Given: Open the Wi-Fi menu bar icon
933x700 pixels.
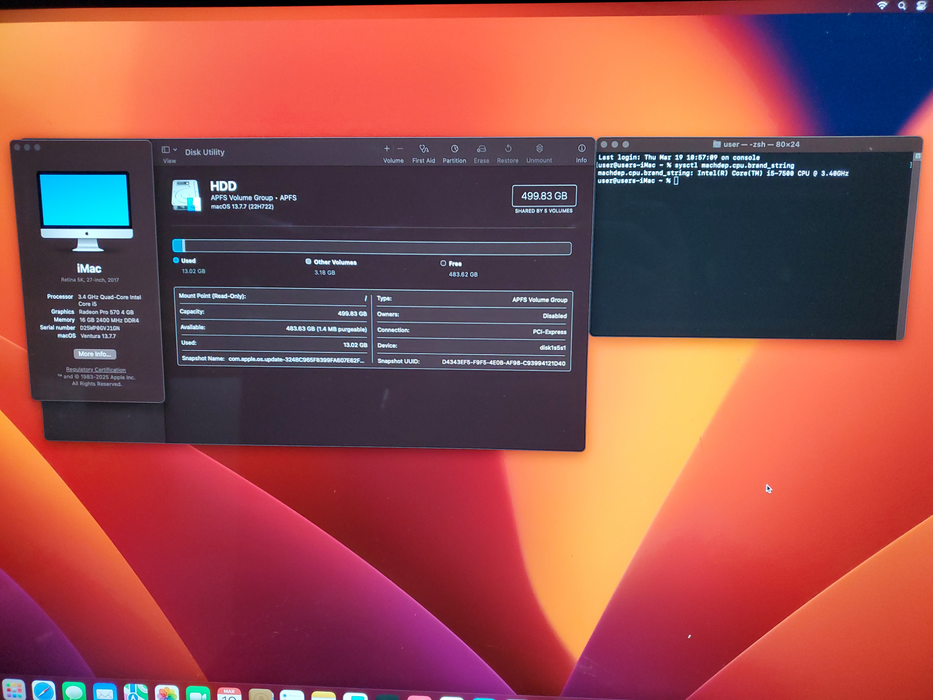Looking at the screenshot, I should point(882,5).
